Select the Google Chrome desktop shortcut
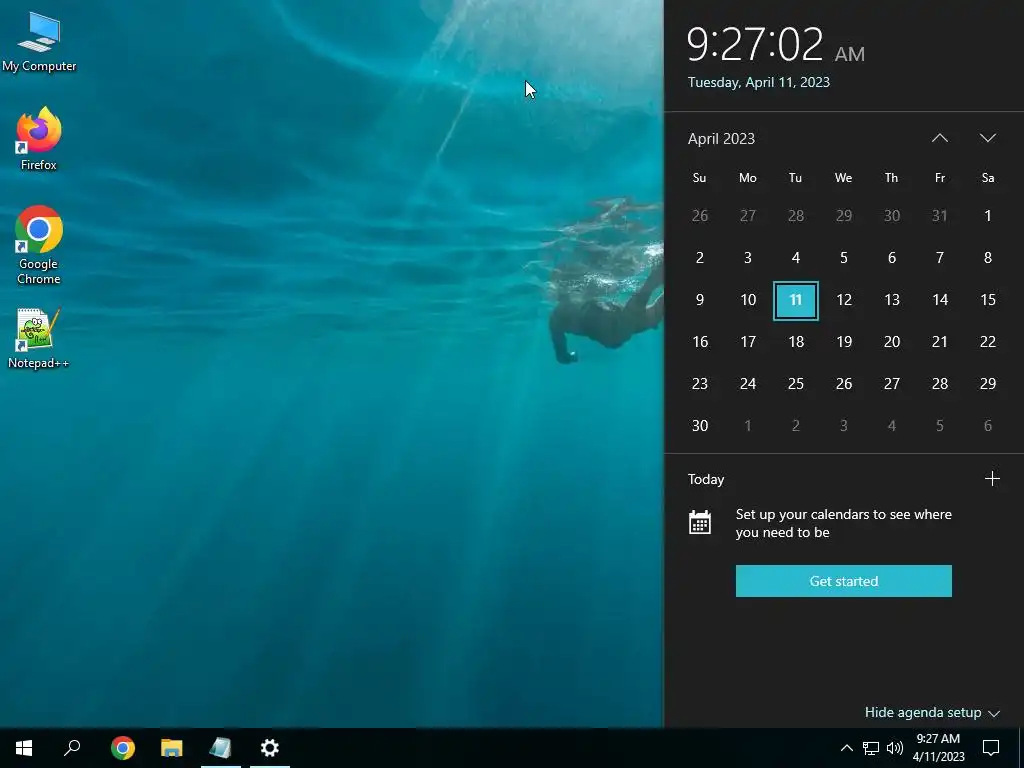 [39, 245]
